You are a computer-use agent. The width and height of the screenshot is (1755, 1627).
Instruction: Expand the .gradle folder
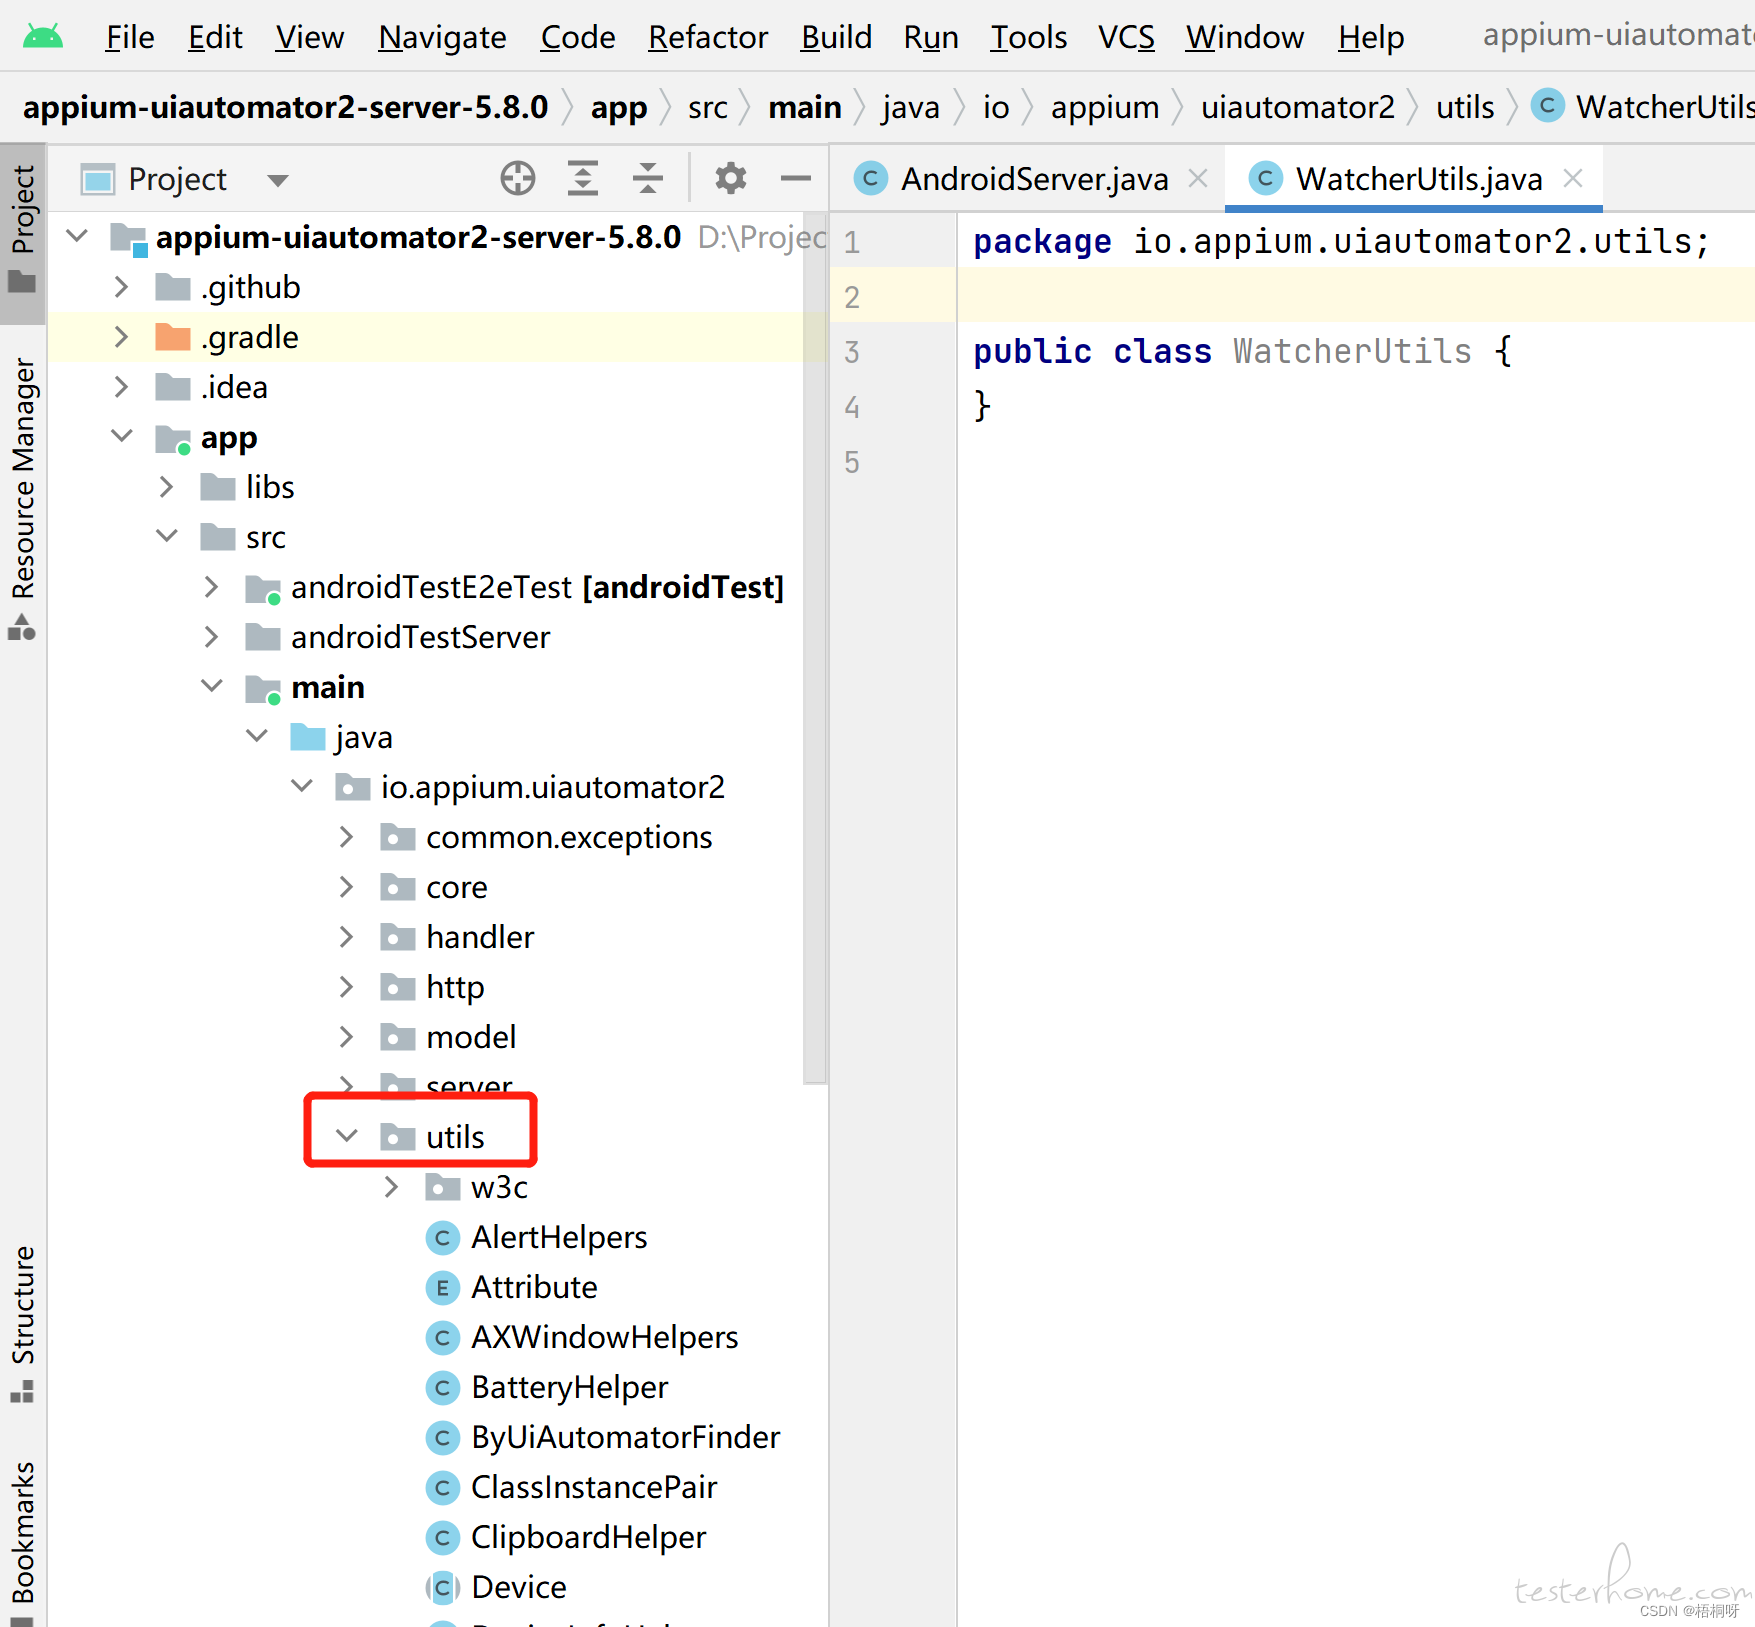121,337
